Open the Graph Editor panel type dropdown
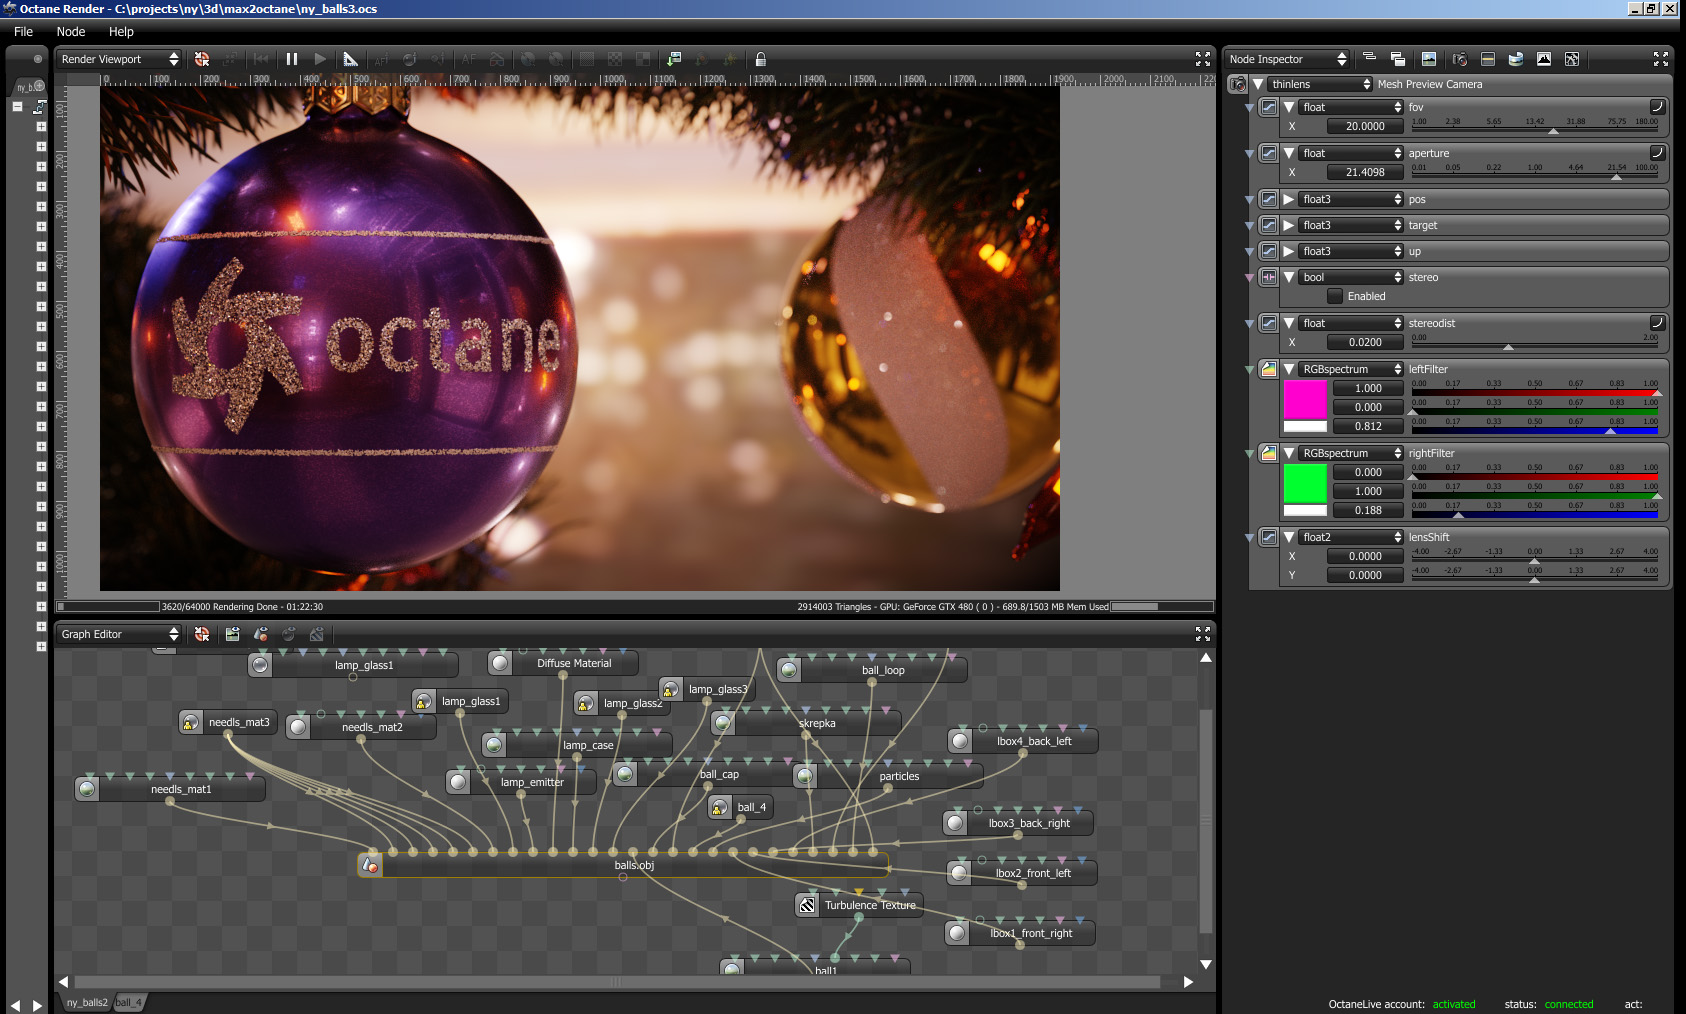This screenshot has height=1014, width=1686. tap(119, 634)
